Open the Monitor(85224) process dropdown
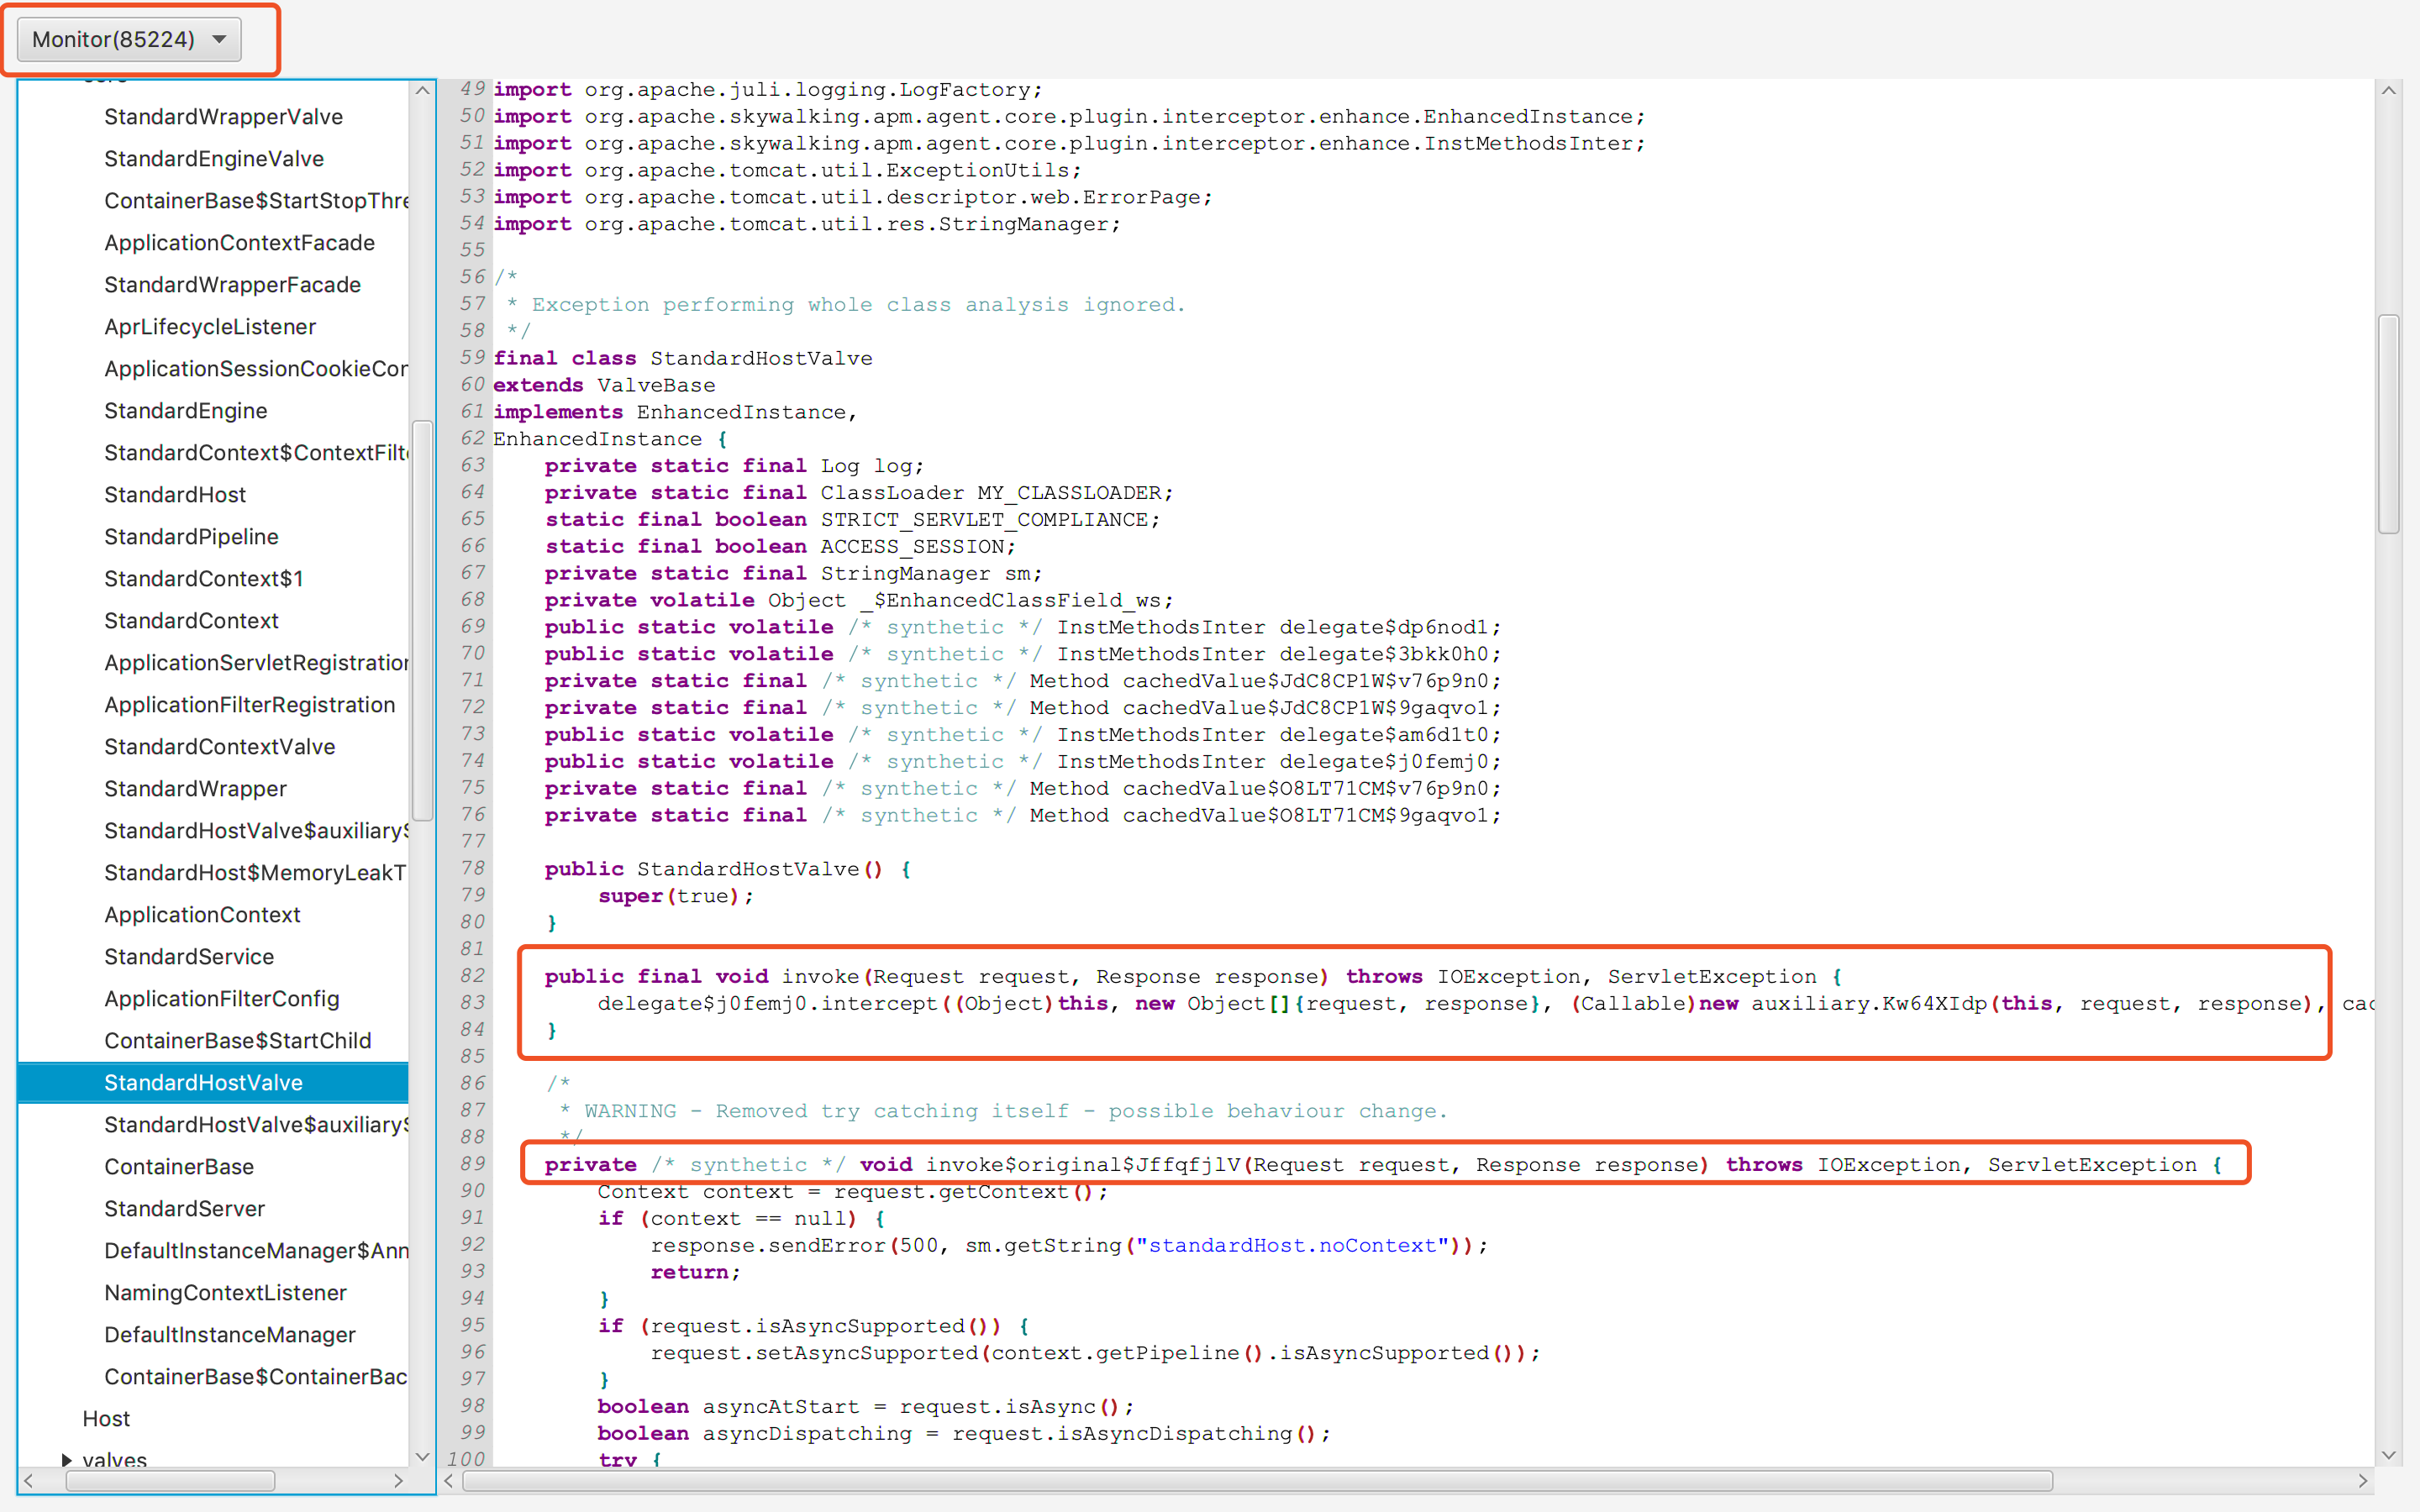Screen dimensions: 2420x1512 pyautogui.click(x=129, y=39)
